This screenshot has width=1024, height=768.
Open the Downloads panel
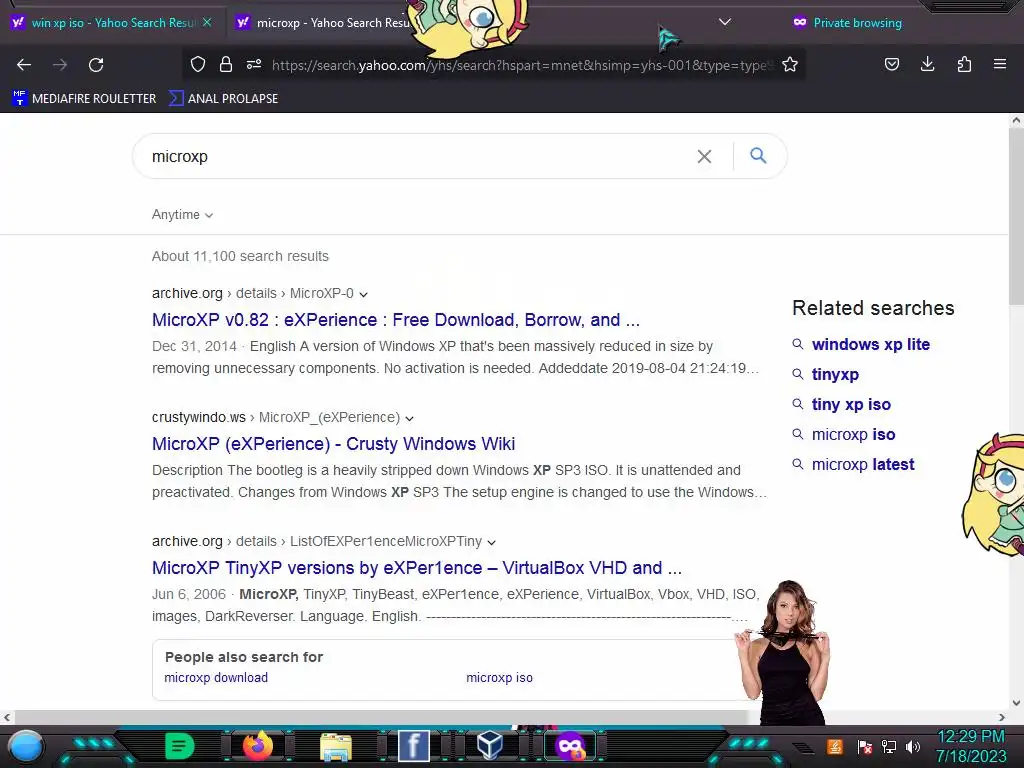click(927, 64)
